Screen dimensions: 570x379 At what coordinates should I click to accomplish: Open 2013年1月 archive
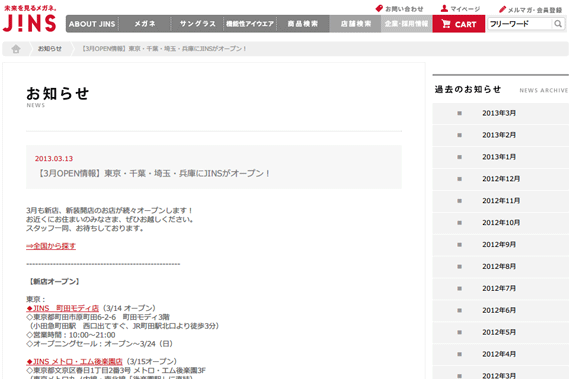point(500,157)
